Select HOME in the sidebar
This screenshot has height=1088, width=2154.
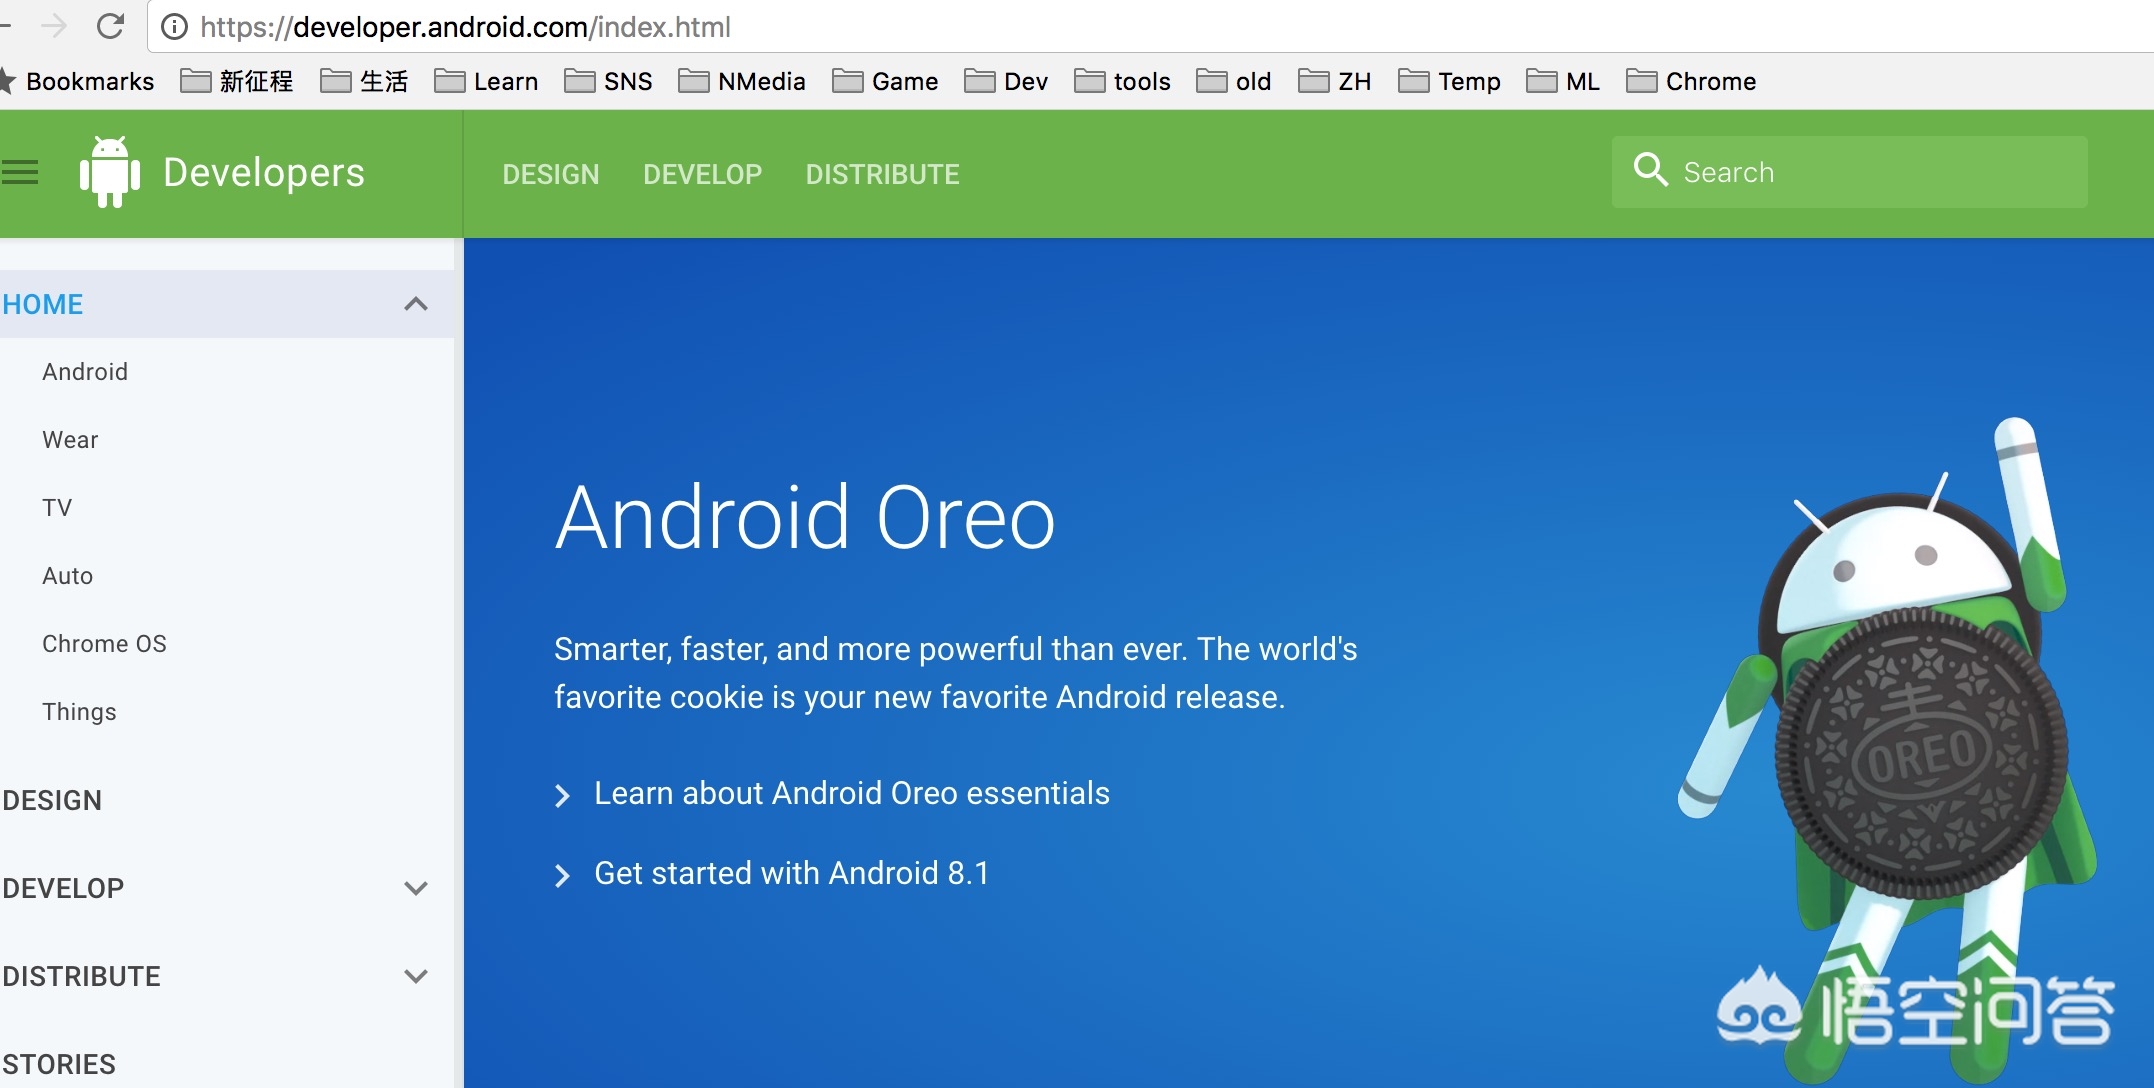click(43, 304)
